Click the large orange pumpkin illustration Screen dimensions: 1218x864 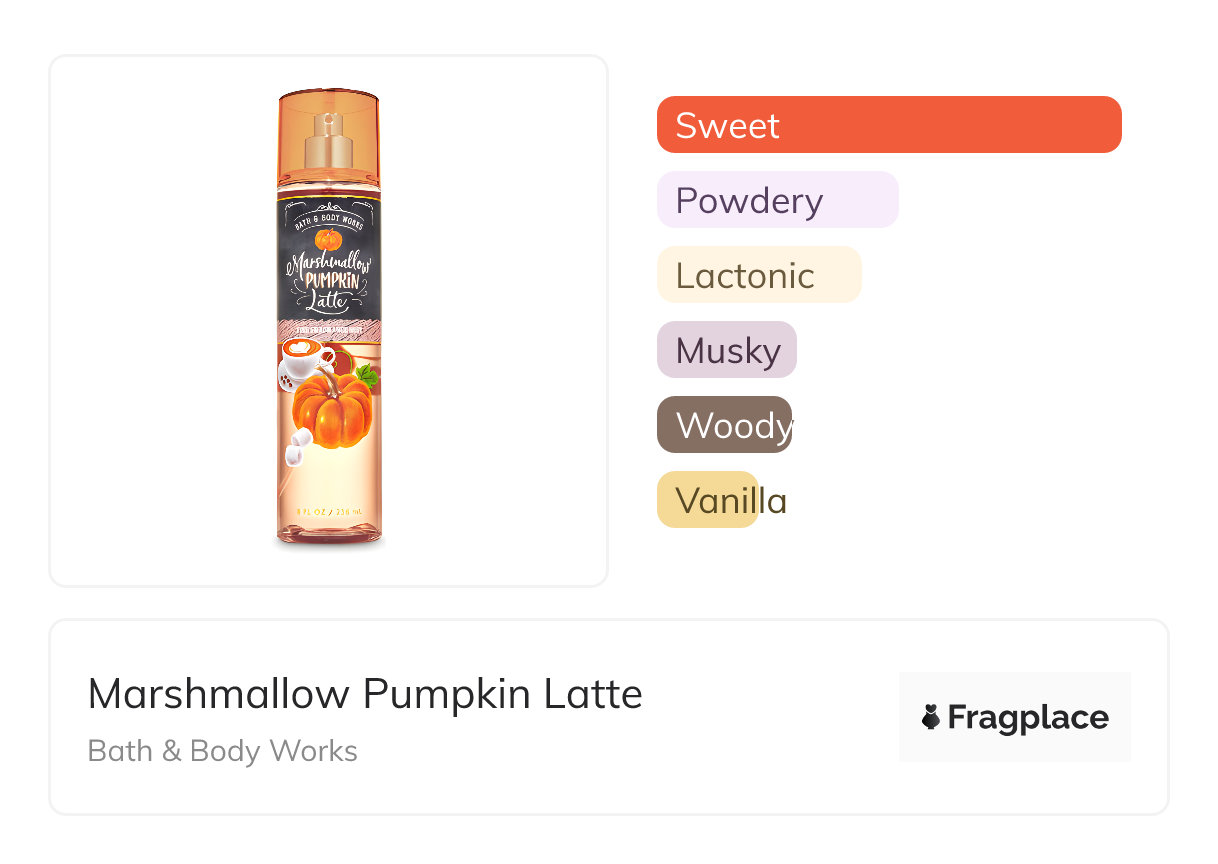pos(331,410)
